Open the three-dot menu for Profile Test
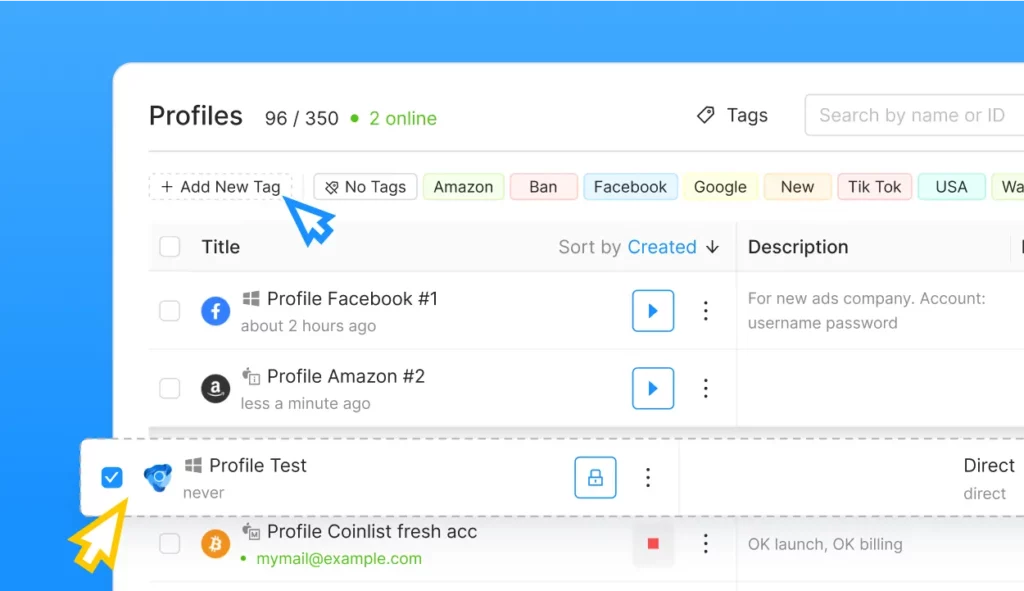Viewport: 1024px width, 591px height. [x=648, y=477]
